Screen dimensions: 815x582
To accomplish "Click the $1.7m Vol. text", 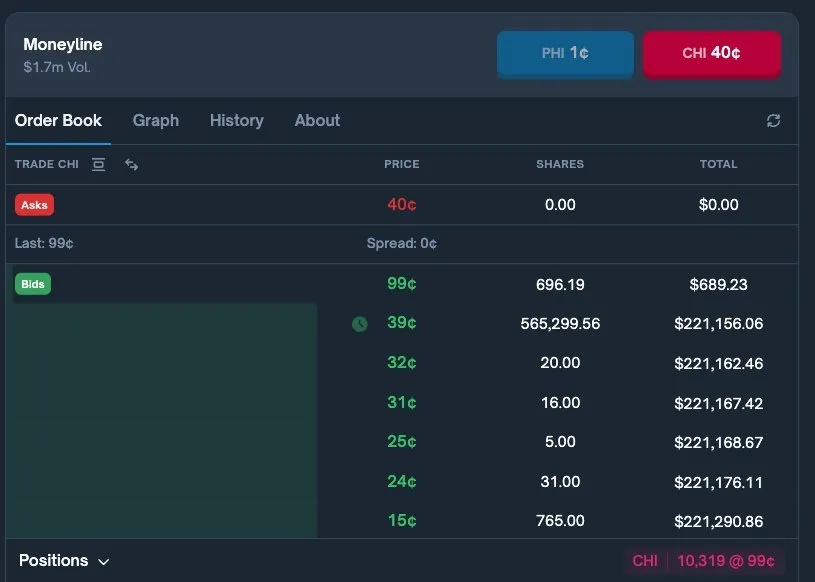I will [x=57, y=67].
